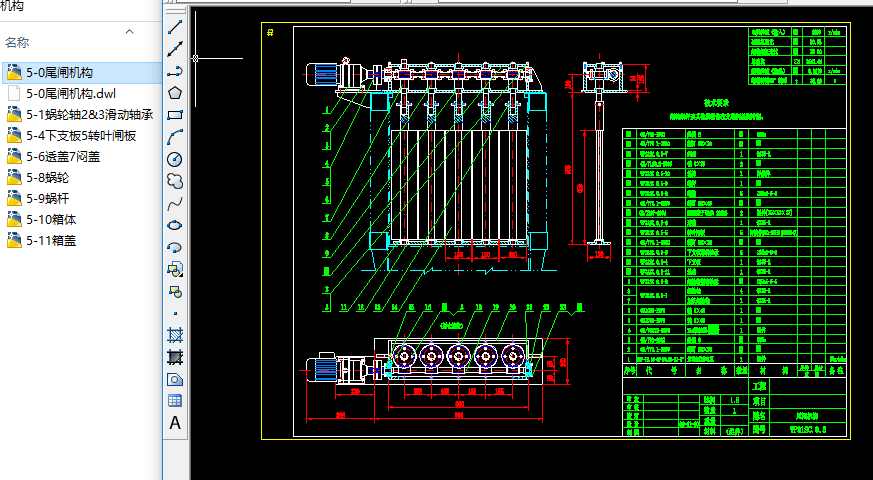
Task: Open the 5-9蜗杆 folder
Action: coord(47,199)
